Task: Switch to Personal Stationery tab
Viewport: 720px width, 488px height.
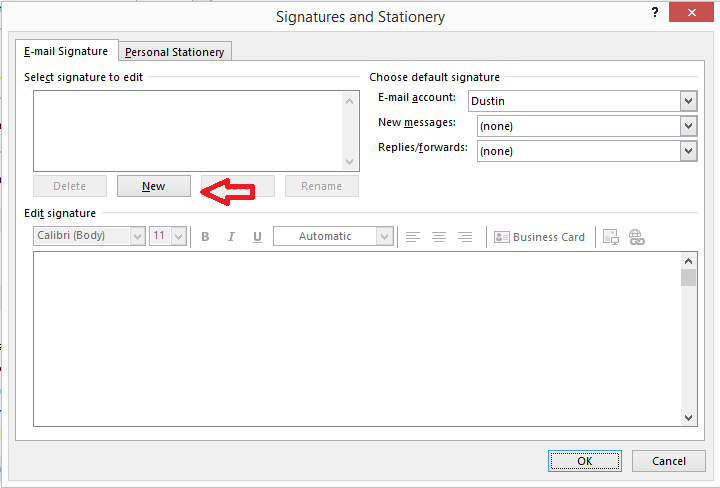Action: pyautogui.click(x=175, y=52)
